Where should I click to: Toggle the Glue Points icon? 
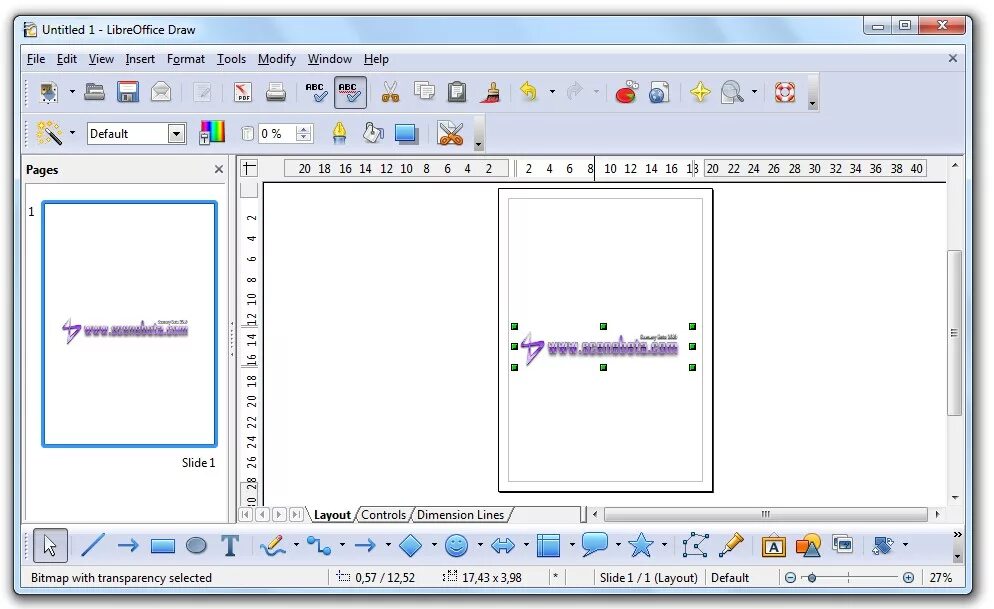pos(731,545)
